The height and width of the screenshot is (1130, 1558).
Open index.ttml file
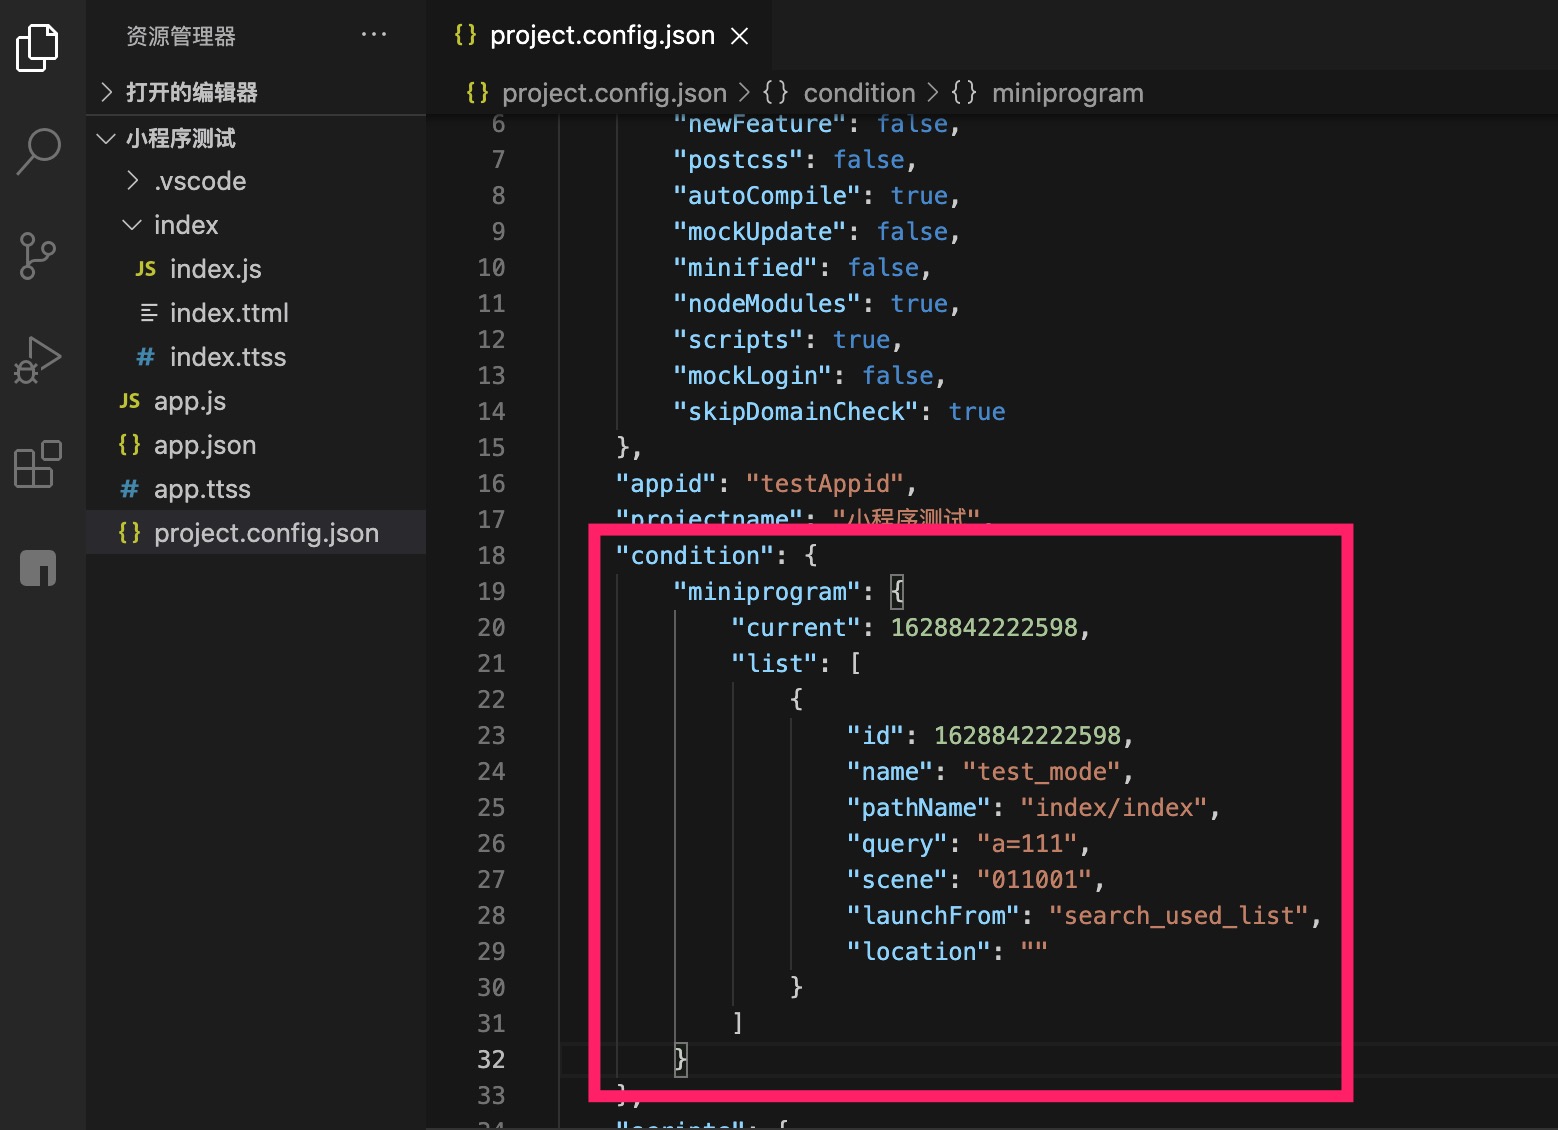(256, 313)
